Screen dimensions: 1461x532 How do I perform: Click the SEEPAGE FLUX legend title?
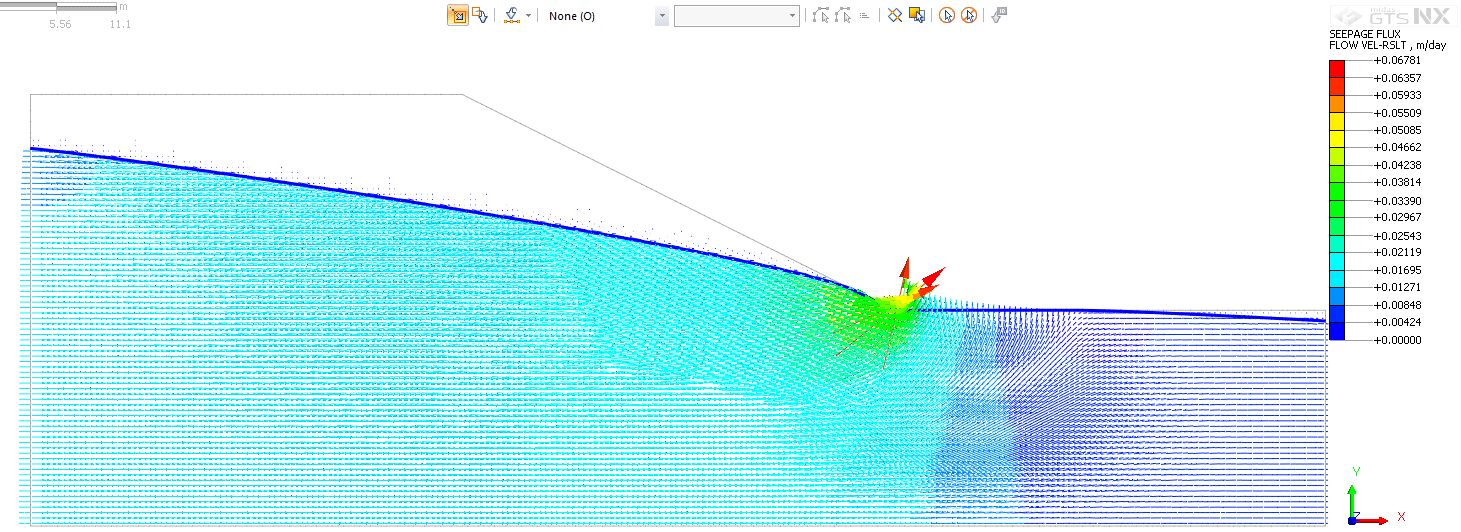[1365, 34]
